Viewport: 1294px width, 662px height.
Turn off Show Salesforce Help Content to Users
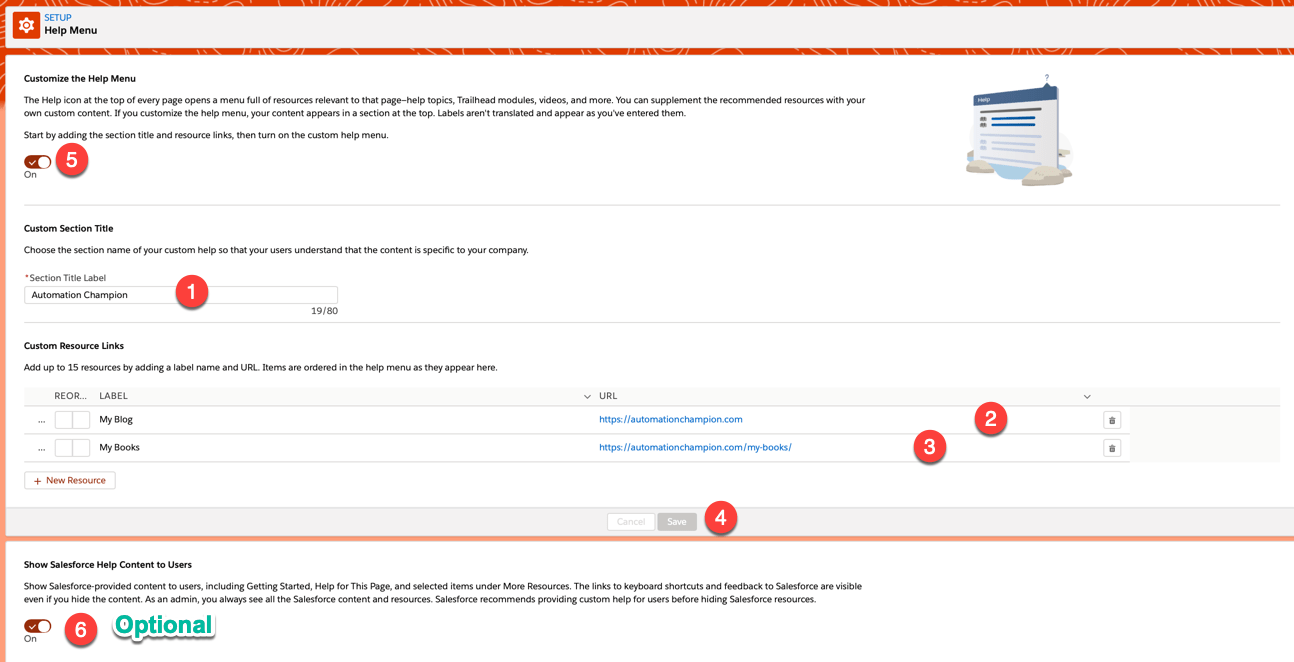tap(37, 625)
